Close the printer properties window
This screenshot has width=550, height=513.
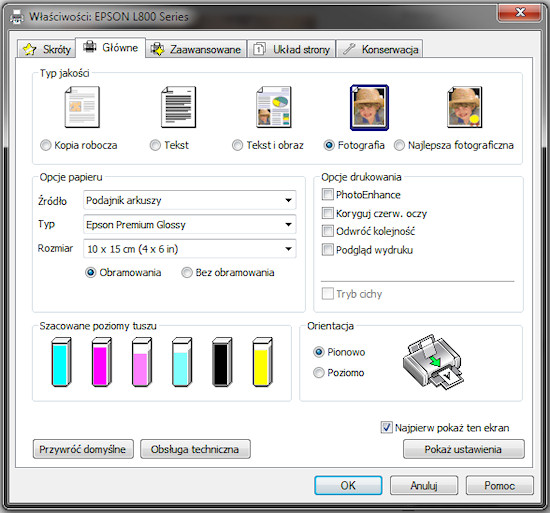tap(519, 13)
